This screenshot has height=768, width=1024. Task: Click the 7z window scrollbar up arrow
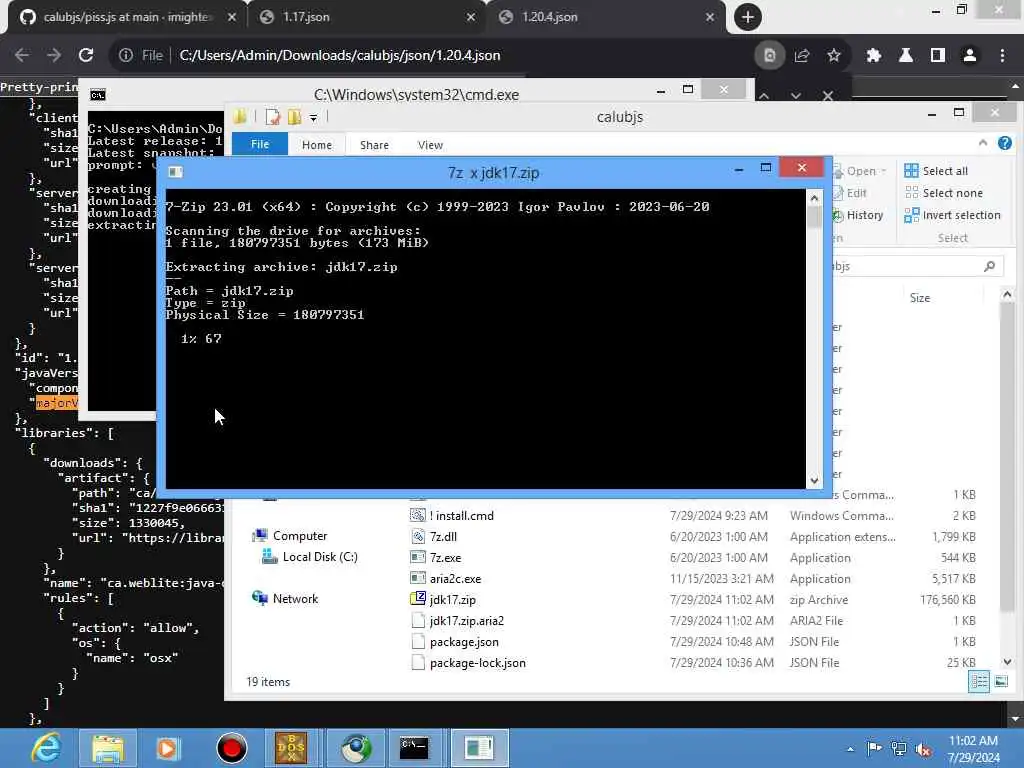click(814, 198)
